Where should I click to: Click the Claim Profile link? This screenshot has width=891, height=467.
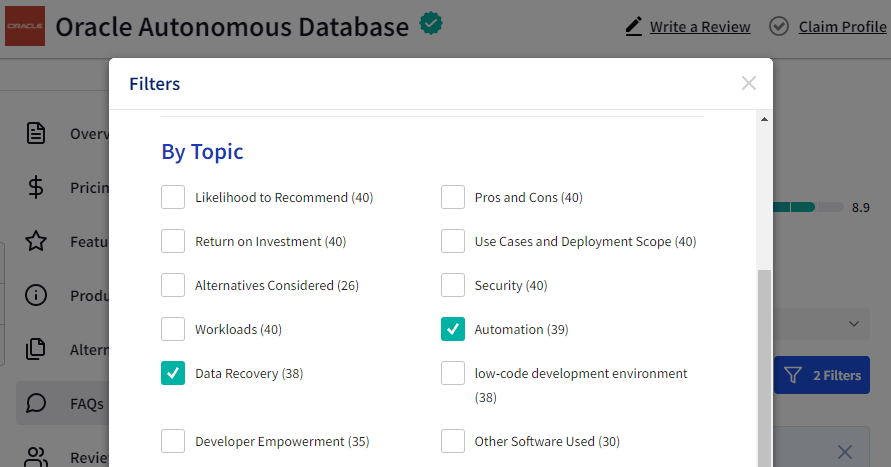point(843,27)
